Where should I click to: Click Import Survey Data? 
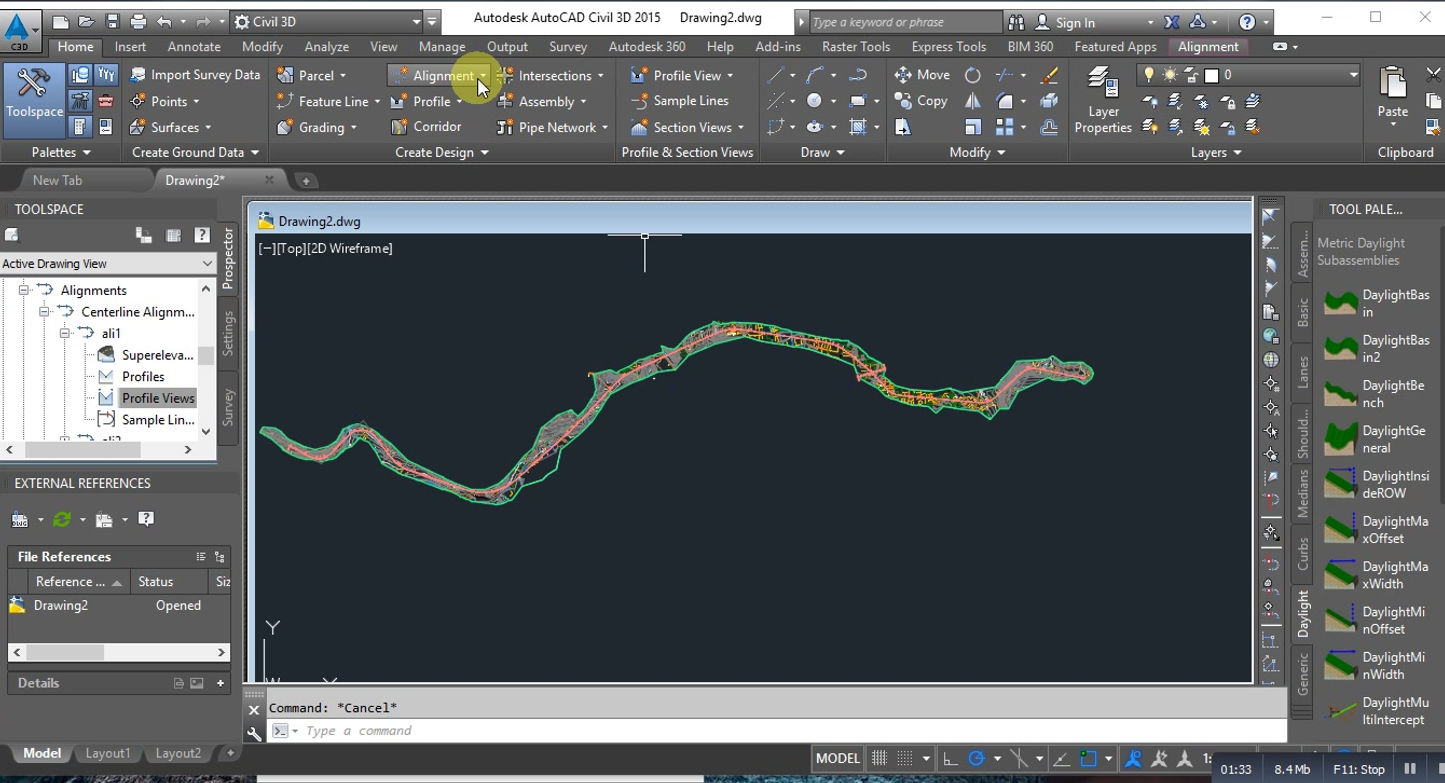coord(194,75)
